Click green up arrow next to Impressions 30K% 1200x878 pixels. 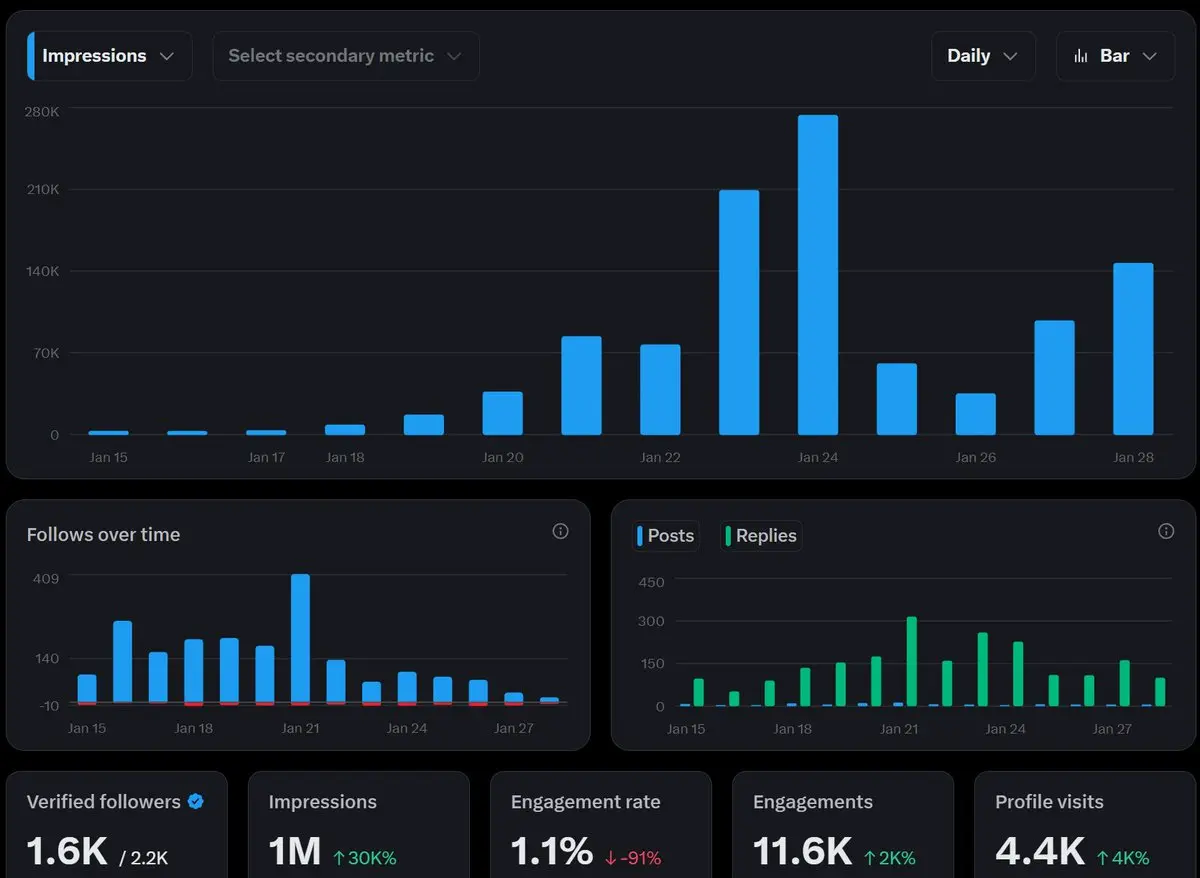pyautogui.click(x=339, y=857)
